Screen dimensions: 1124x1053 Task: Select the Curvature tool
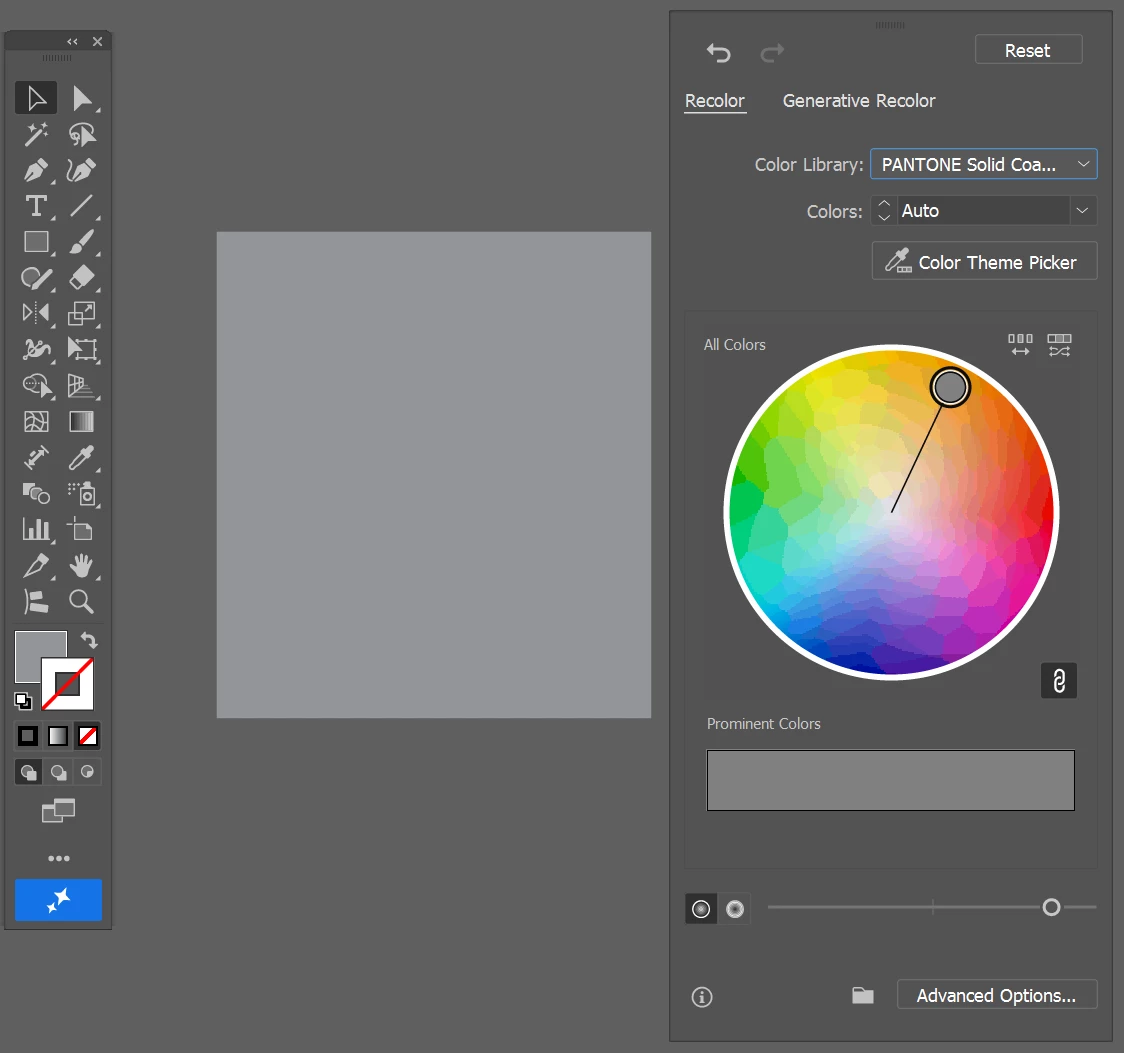[x=82, y=170]
